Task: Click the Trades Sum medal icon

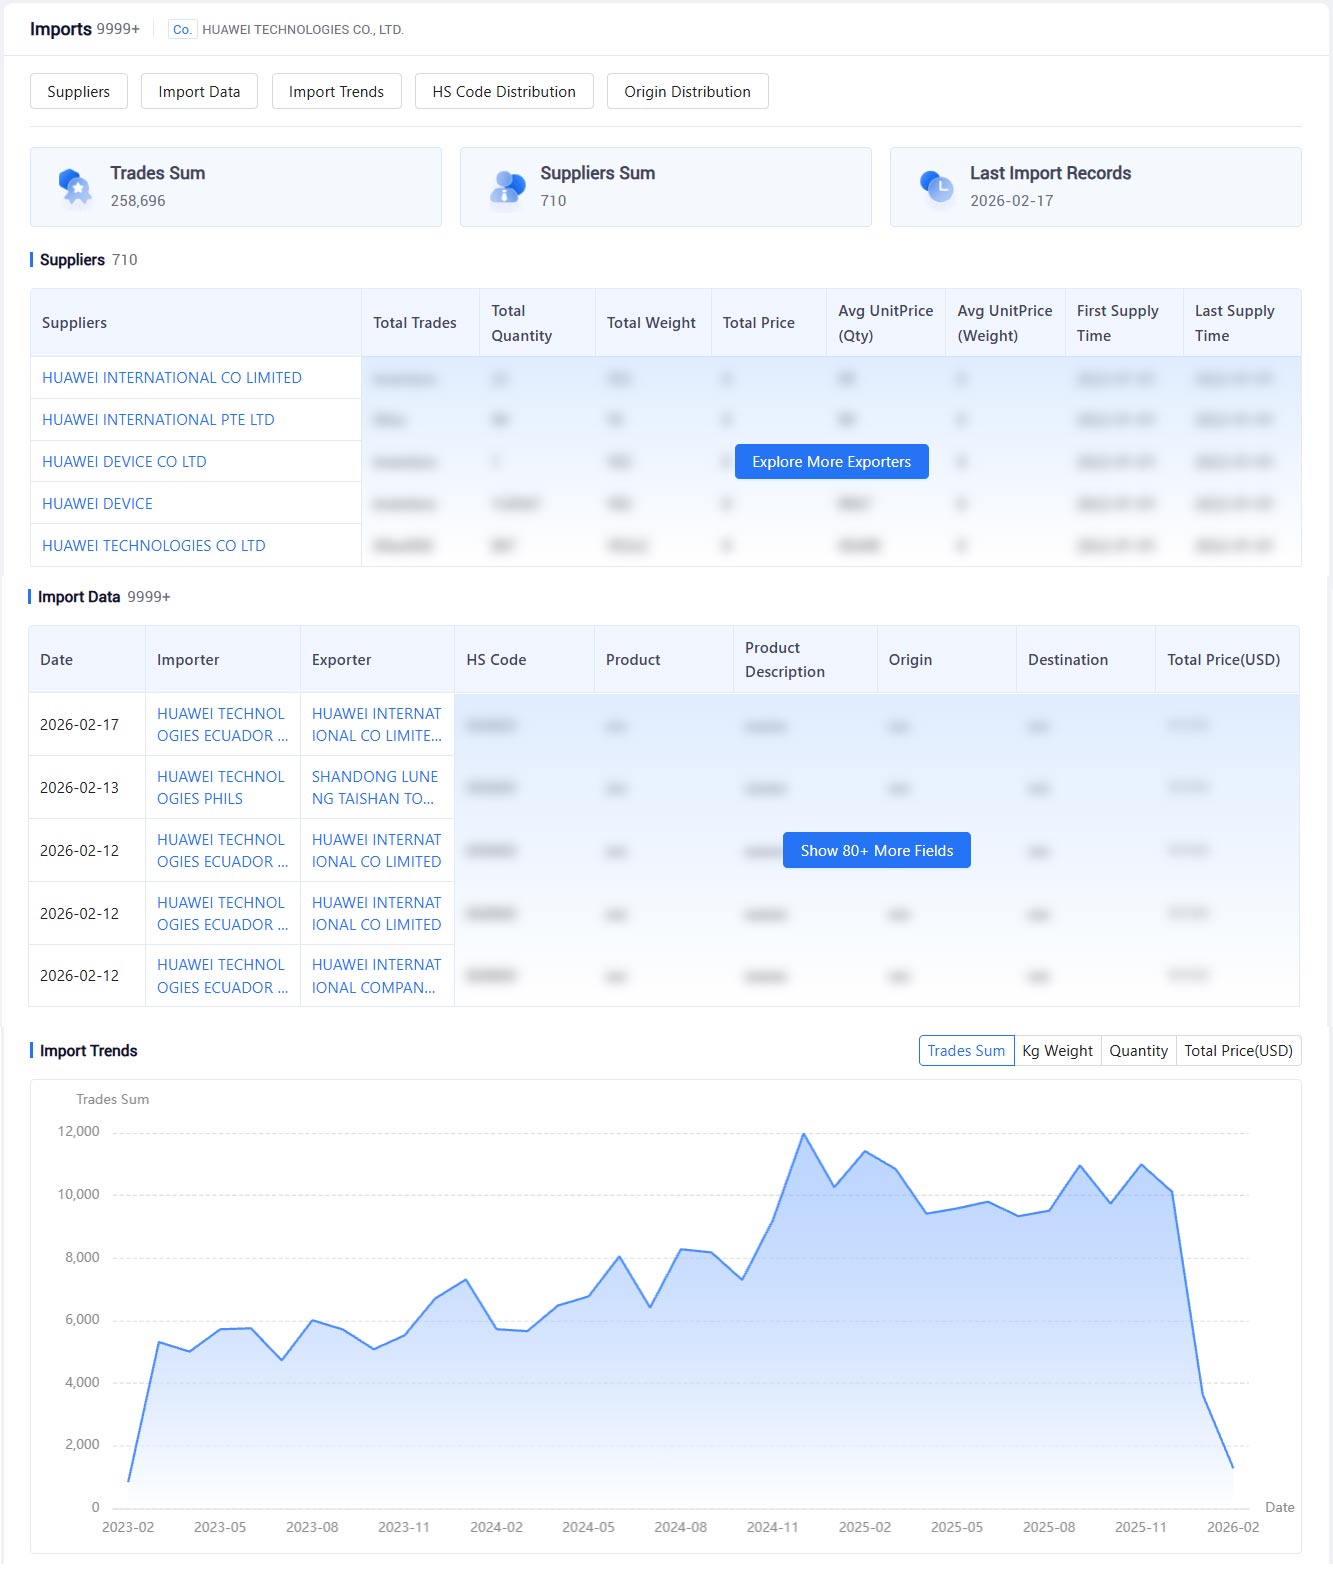Action: tap(75, 186)
